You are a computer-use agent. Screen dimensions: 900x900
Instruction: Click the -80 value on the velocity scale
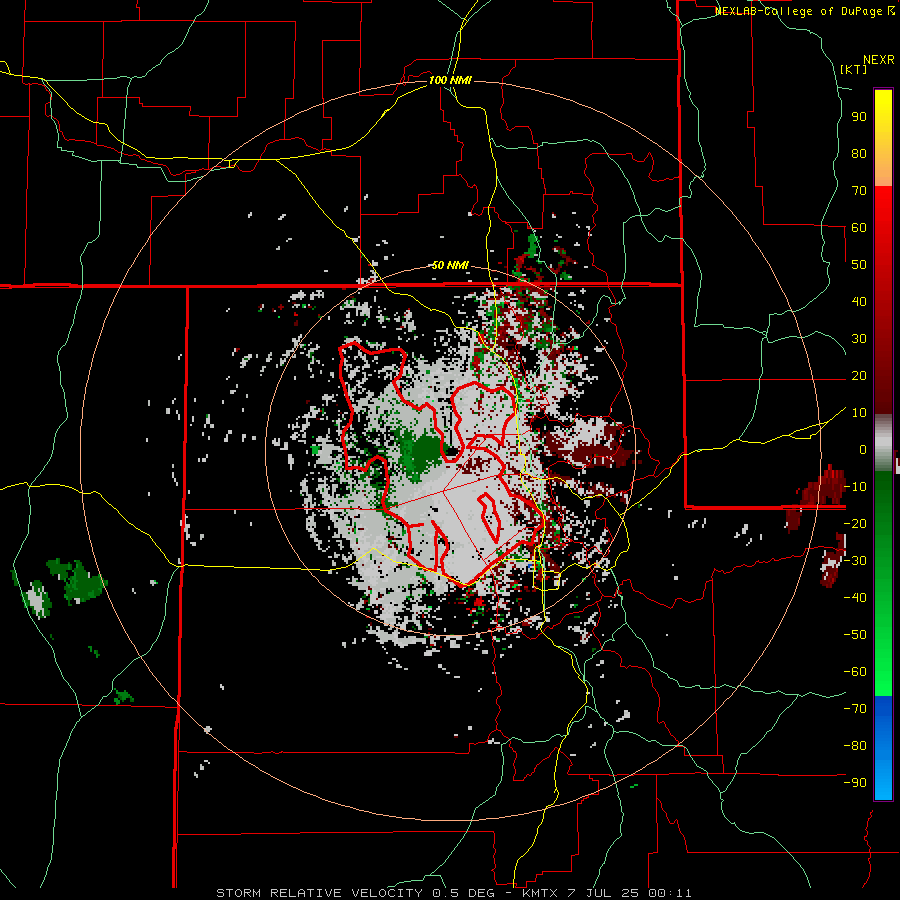[x=855, y=746]
